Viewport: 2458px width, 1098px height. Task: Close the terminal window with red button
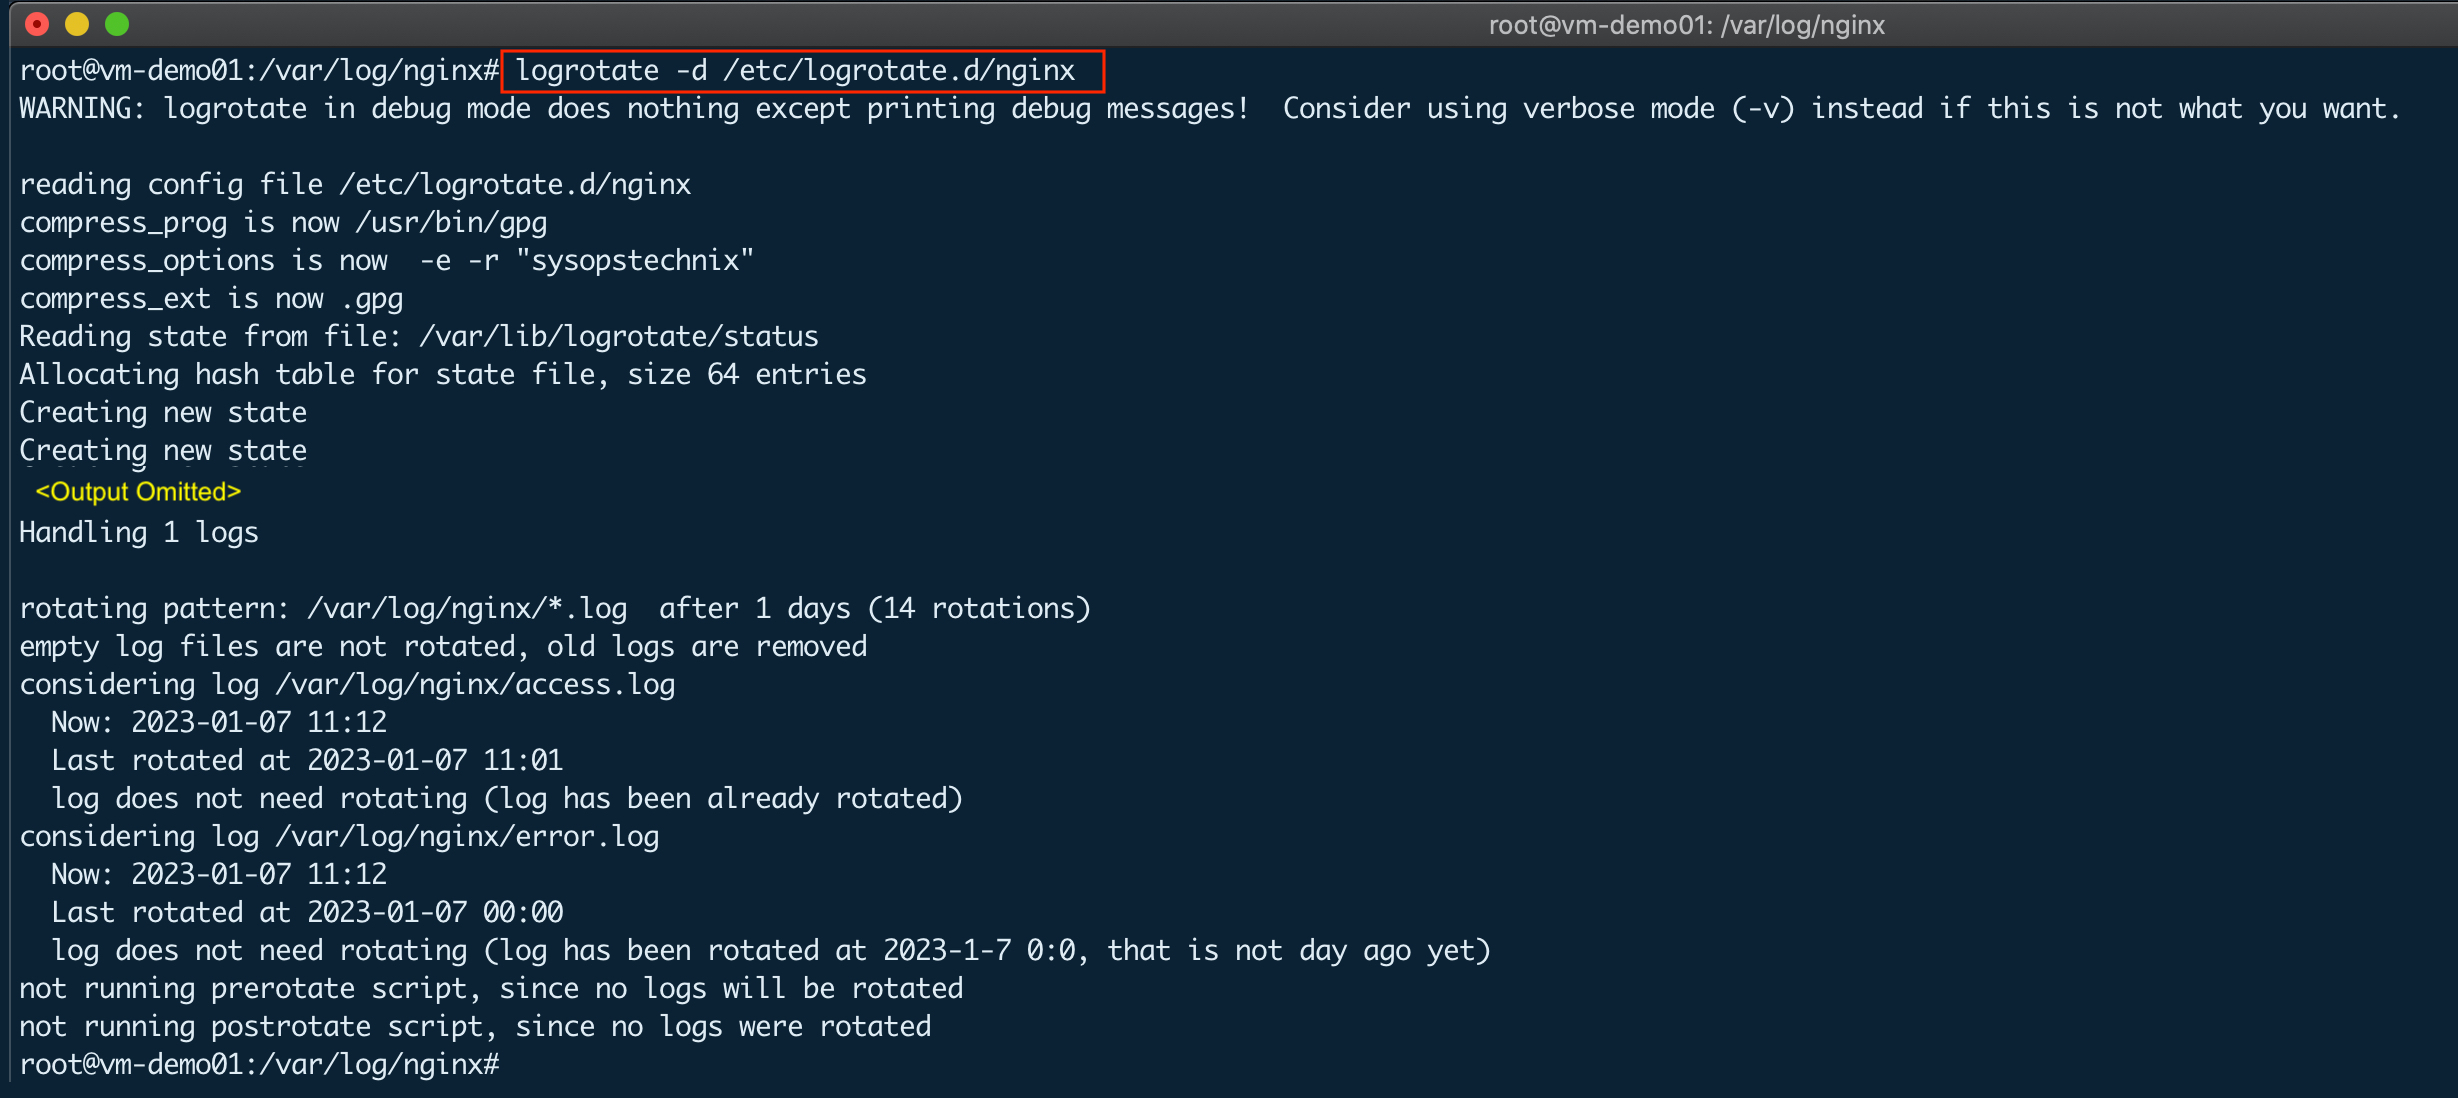[x=37, y=24]
